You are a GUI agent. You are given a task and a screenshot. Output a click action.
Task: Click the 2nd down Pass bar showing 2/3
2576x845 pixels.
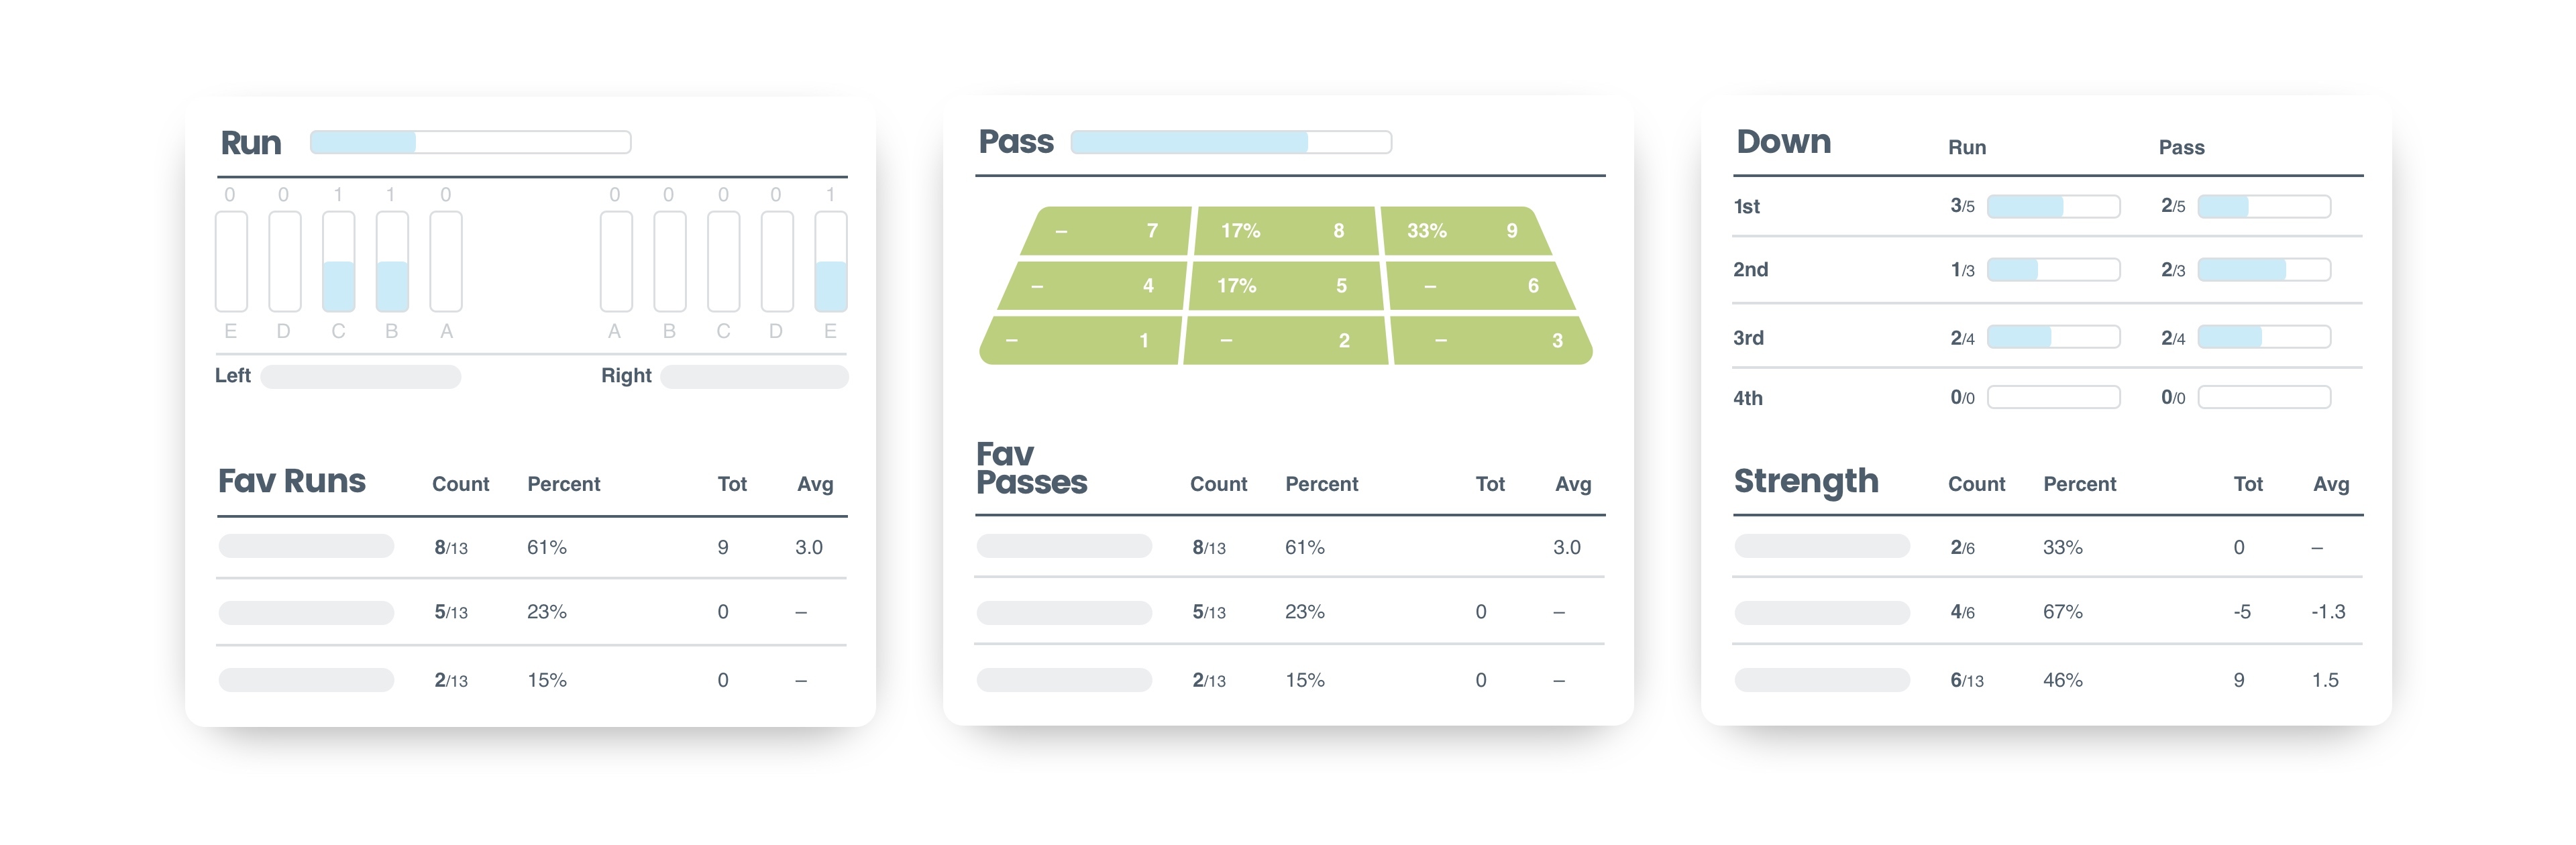[2264, 270]
